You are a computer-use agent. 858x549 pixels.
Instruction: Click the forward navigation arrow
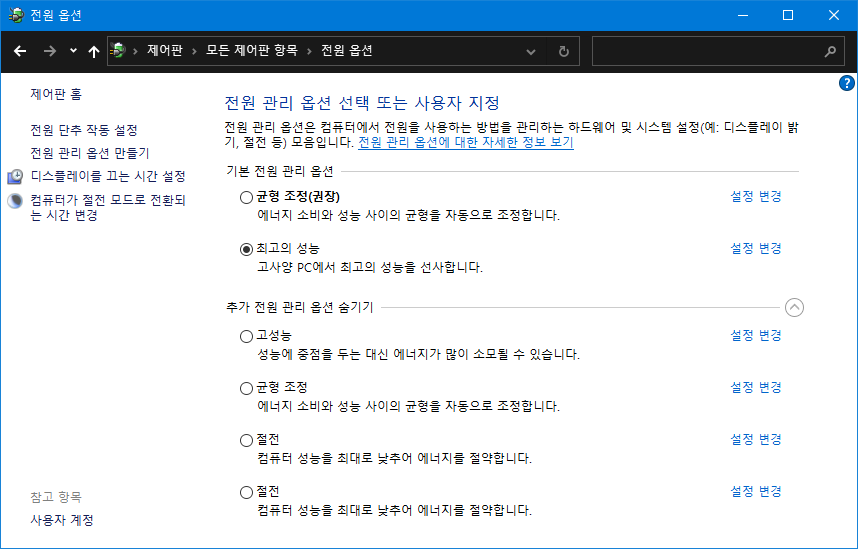click(x=49, y=51)
